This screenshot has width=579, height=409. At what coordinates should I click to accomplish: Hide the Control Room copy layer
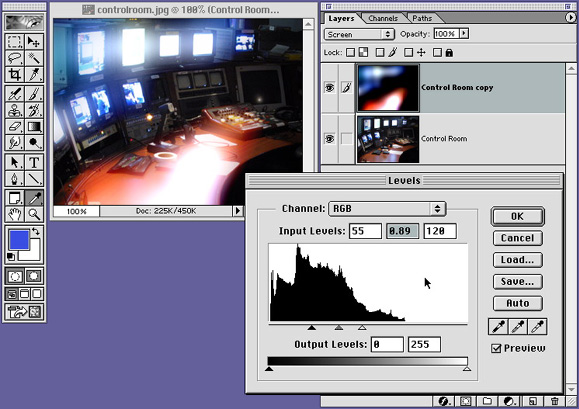(329, 87)
